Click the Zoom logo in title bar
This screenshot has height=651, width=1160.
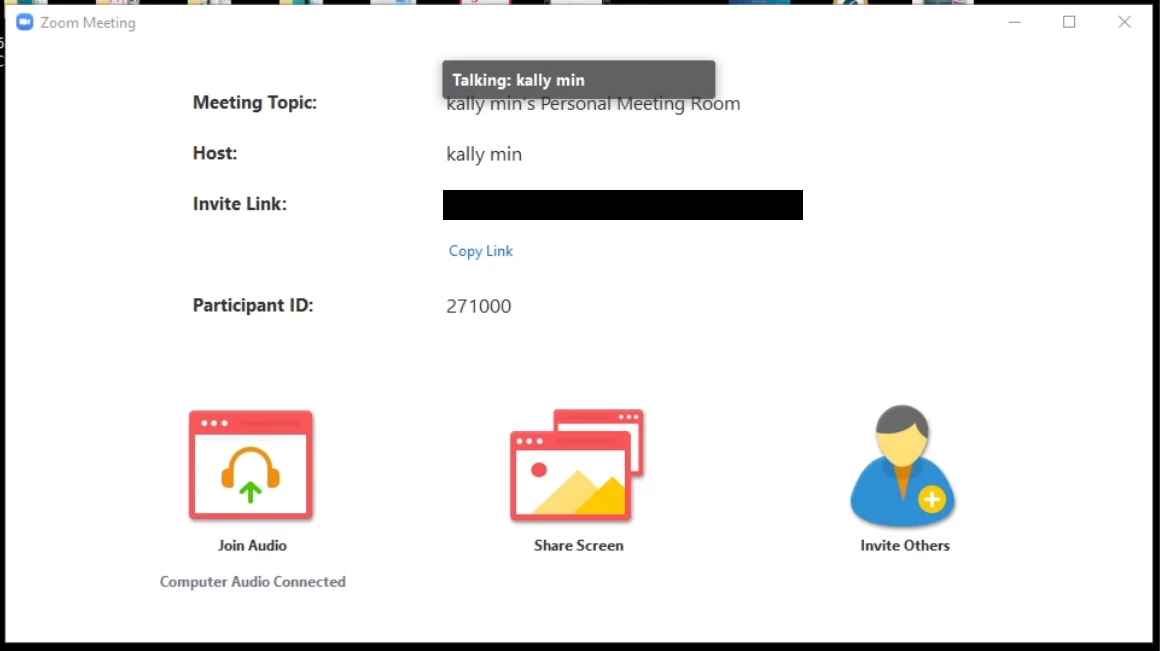click(24, 22)
